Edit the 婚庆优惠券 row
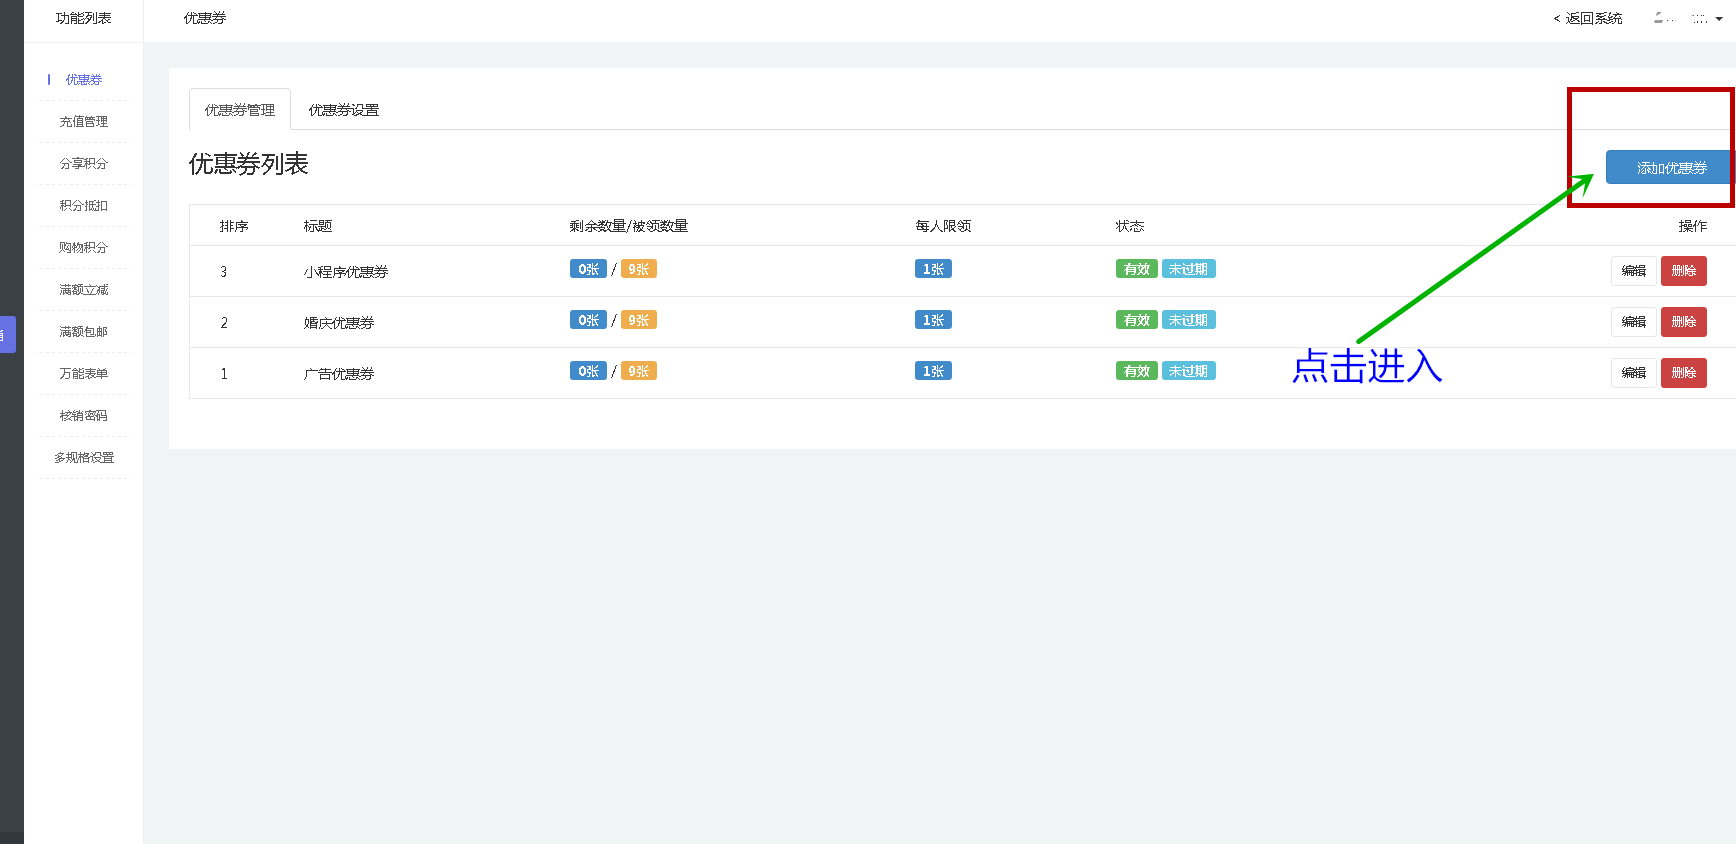 1633,322
